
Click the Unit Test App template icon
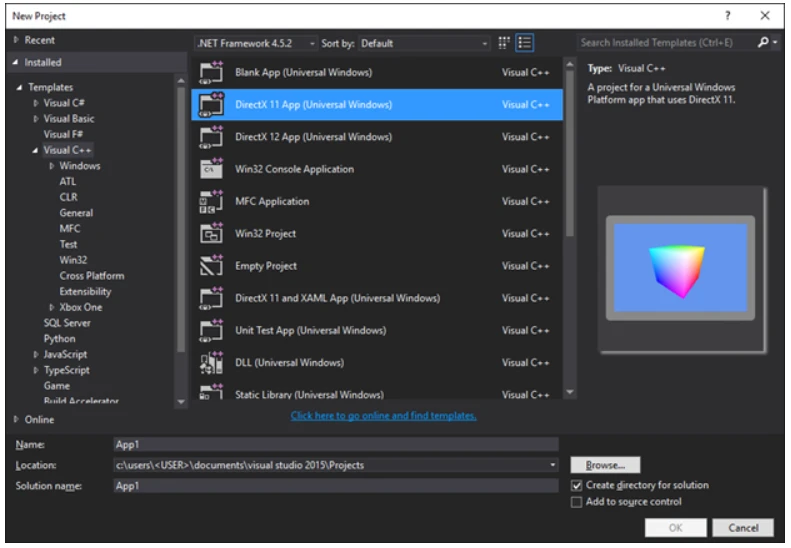click(x=211, y=331)
